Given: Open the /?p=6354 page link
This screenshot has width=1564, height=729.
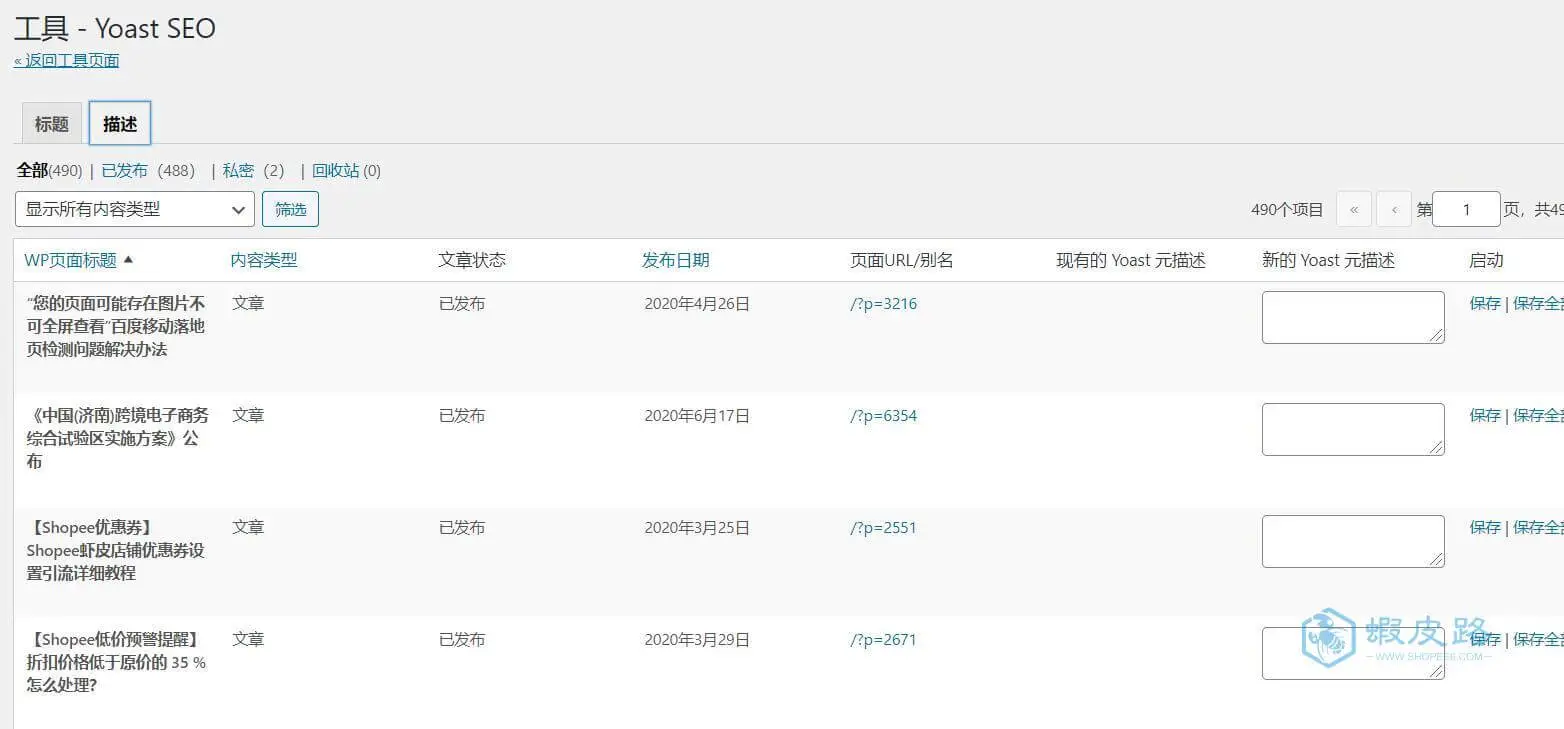Looking at the screenshot, I should pos(884,416).
